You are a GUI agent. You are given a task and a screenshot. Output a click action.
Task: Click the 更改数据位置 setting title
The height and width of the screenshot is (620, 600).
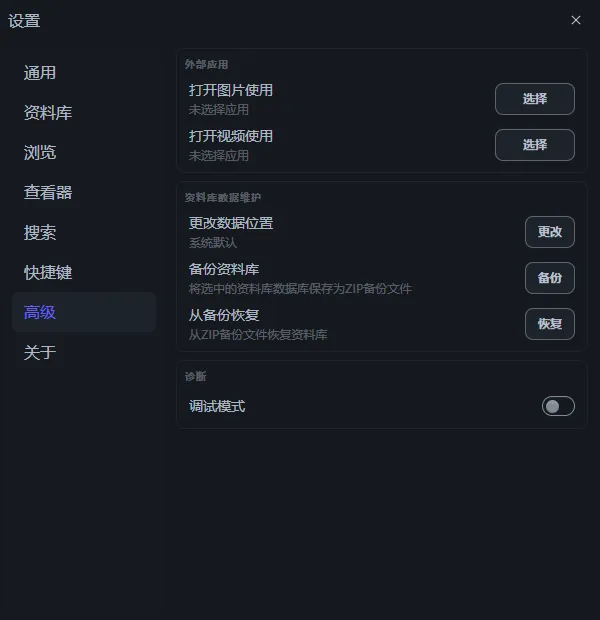pos(231,223)
